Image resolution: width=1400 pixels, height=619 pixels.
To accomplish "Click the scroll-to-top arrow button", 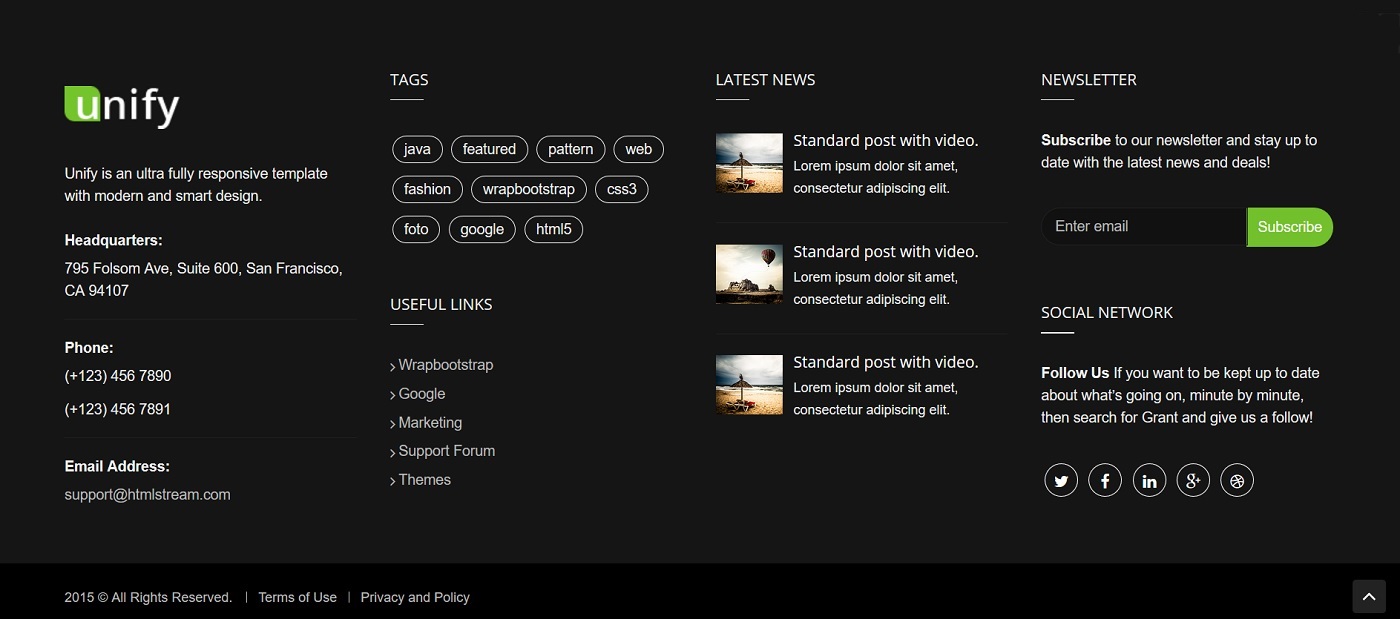I will (1369, 596).
